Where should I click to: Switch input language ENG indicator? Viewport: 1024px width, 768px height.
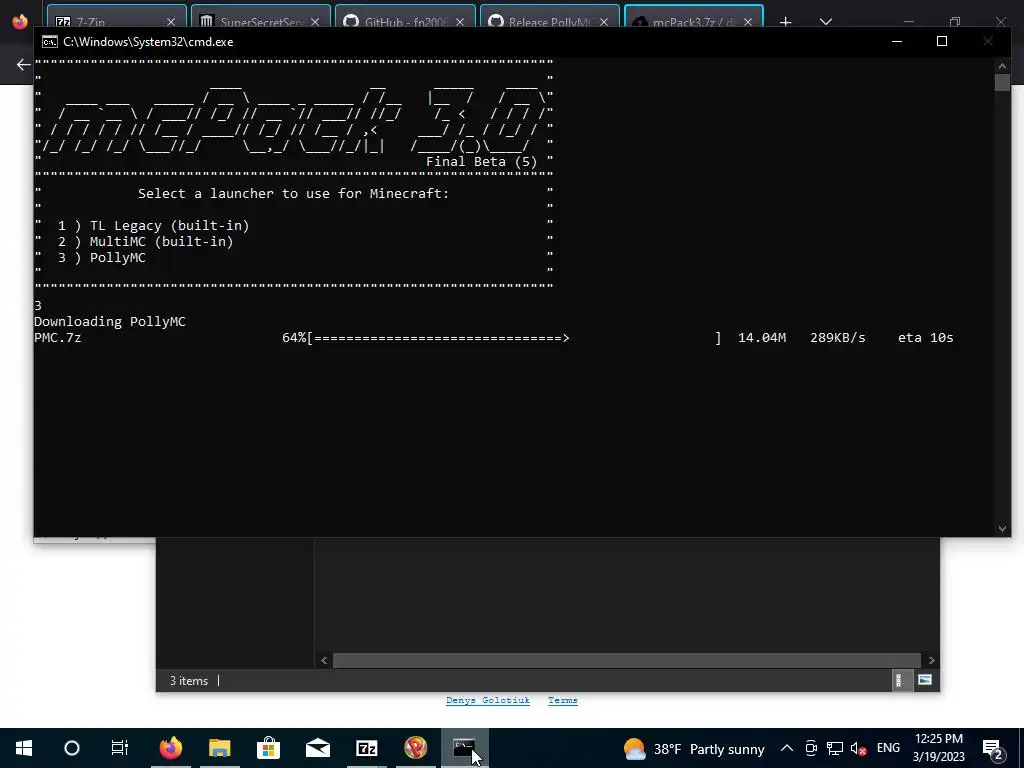click(x=888, y=748)
